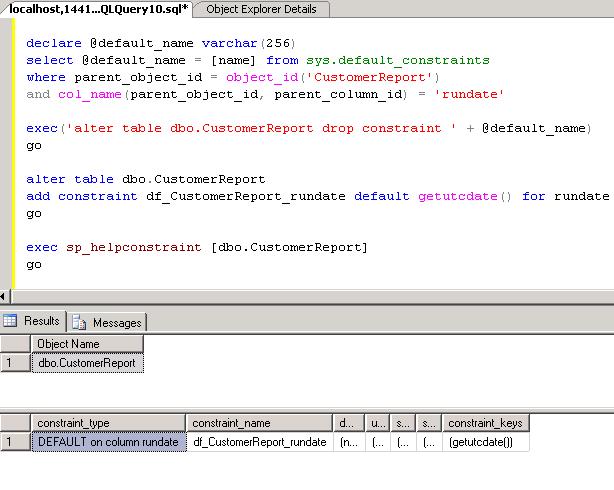Click the Messages tab page icon
Viewport: 614px width, 490px height.
point(79,322)
